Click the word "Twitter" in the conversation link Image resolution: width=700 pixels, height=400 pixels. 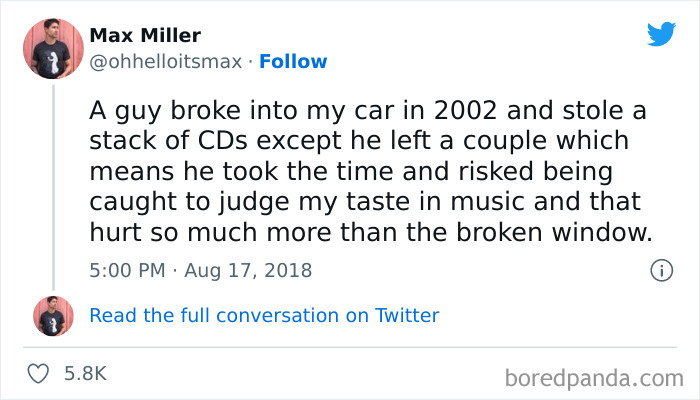(x=407, y=316)
